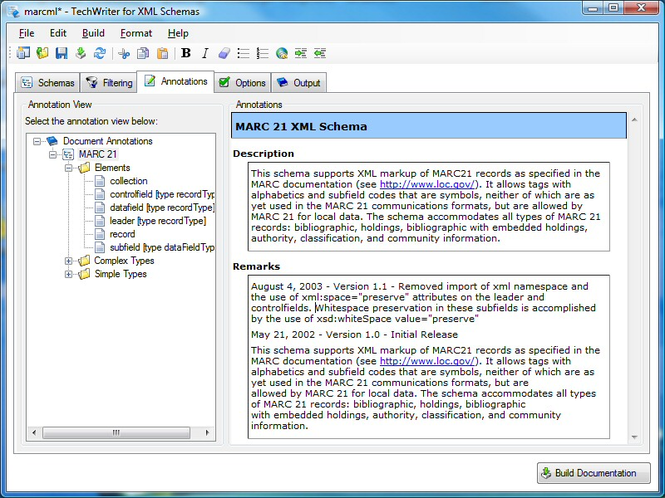Collapse the MARC 21 tree node
Screen dimensions: 665x498
pos(53,154)
